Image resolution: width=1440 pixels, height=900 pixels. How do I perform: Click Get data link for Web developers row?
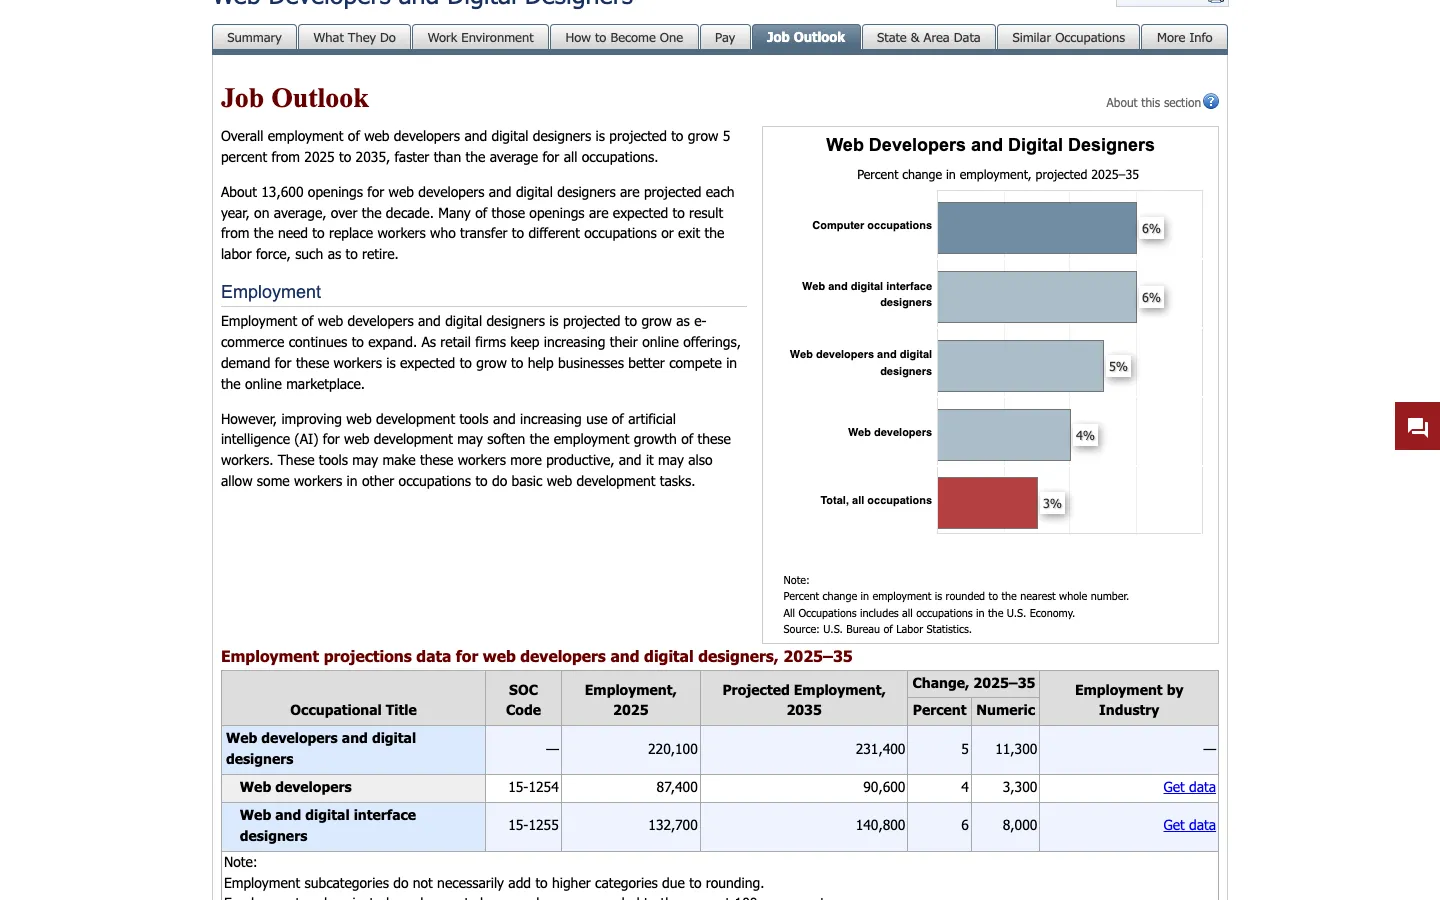click(x=1189, y=787)
